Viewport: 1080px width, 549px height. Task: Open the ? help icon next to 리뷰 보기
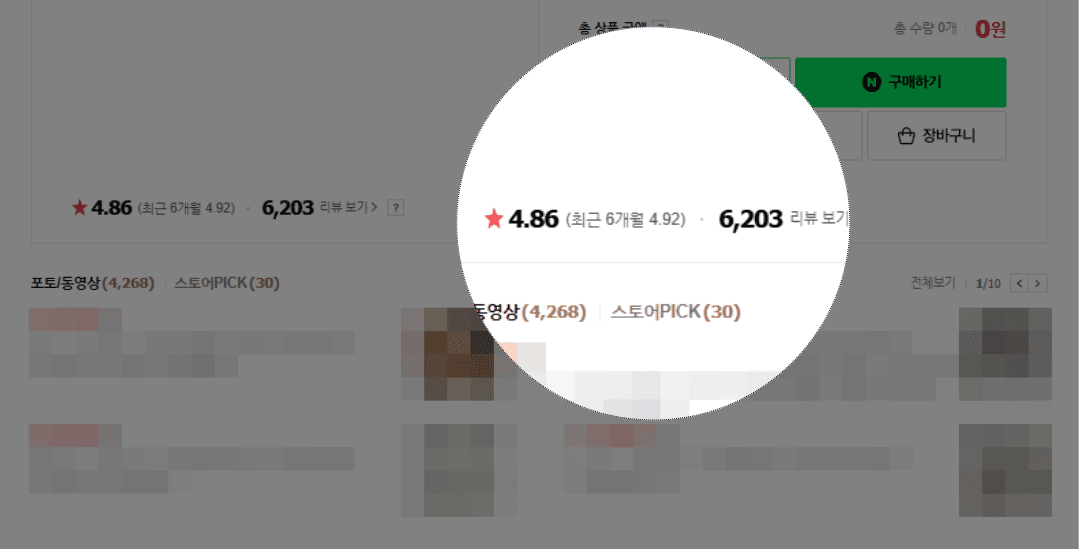point(395,207)
